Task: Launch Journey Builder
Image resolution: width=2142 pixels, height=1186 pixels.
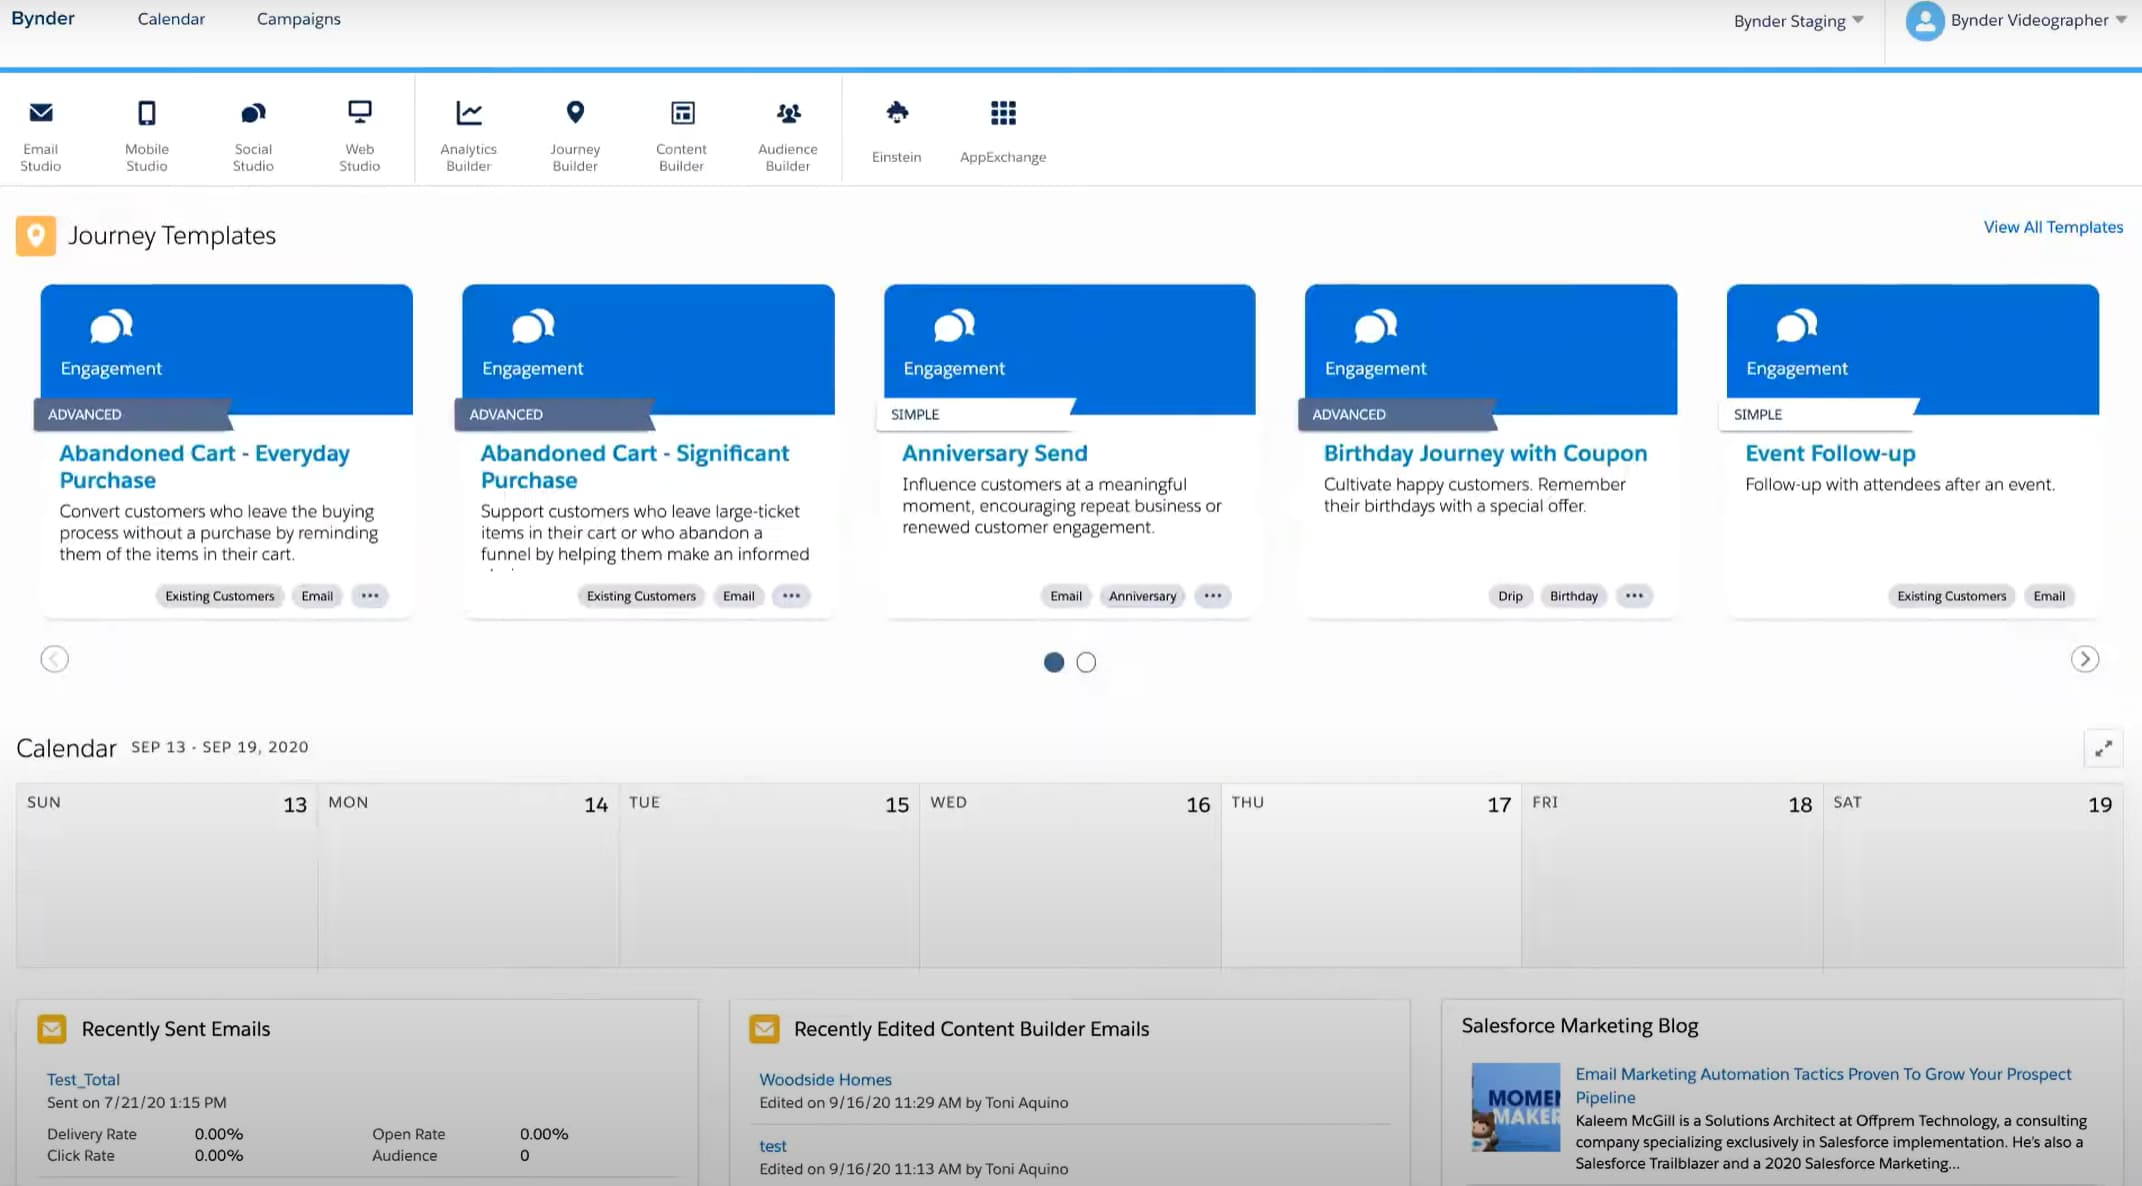Action: pyautogui.click(x=575, y=133)
